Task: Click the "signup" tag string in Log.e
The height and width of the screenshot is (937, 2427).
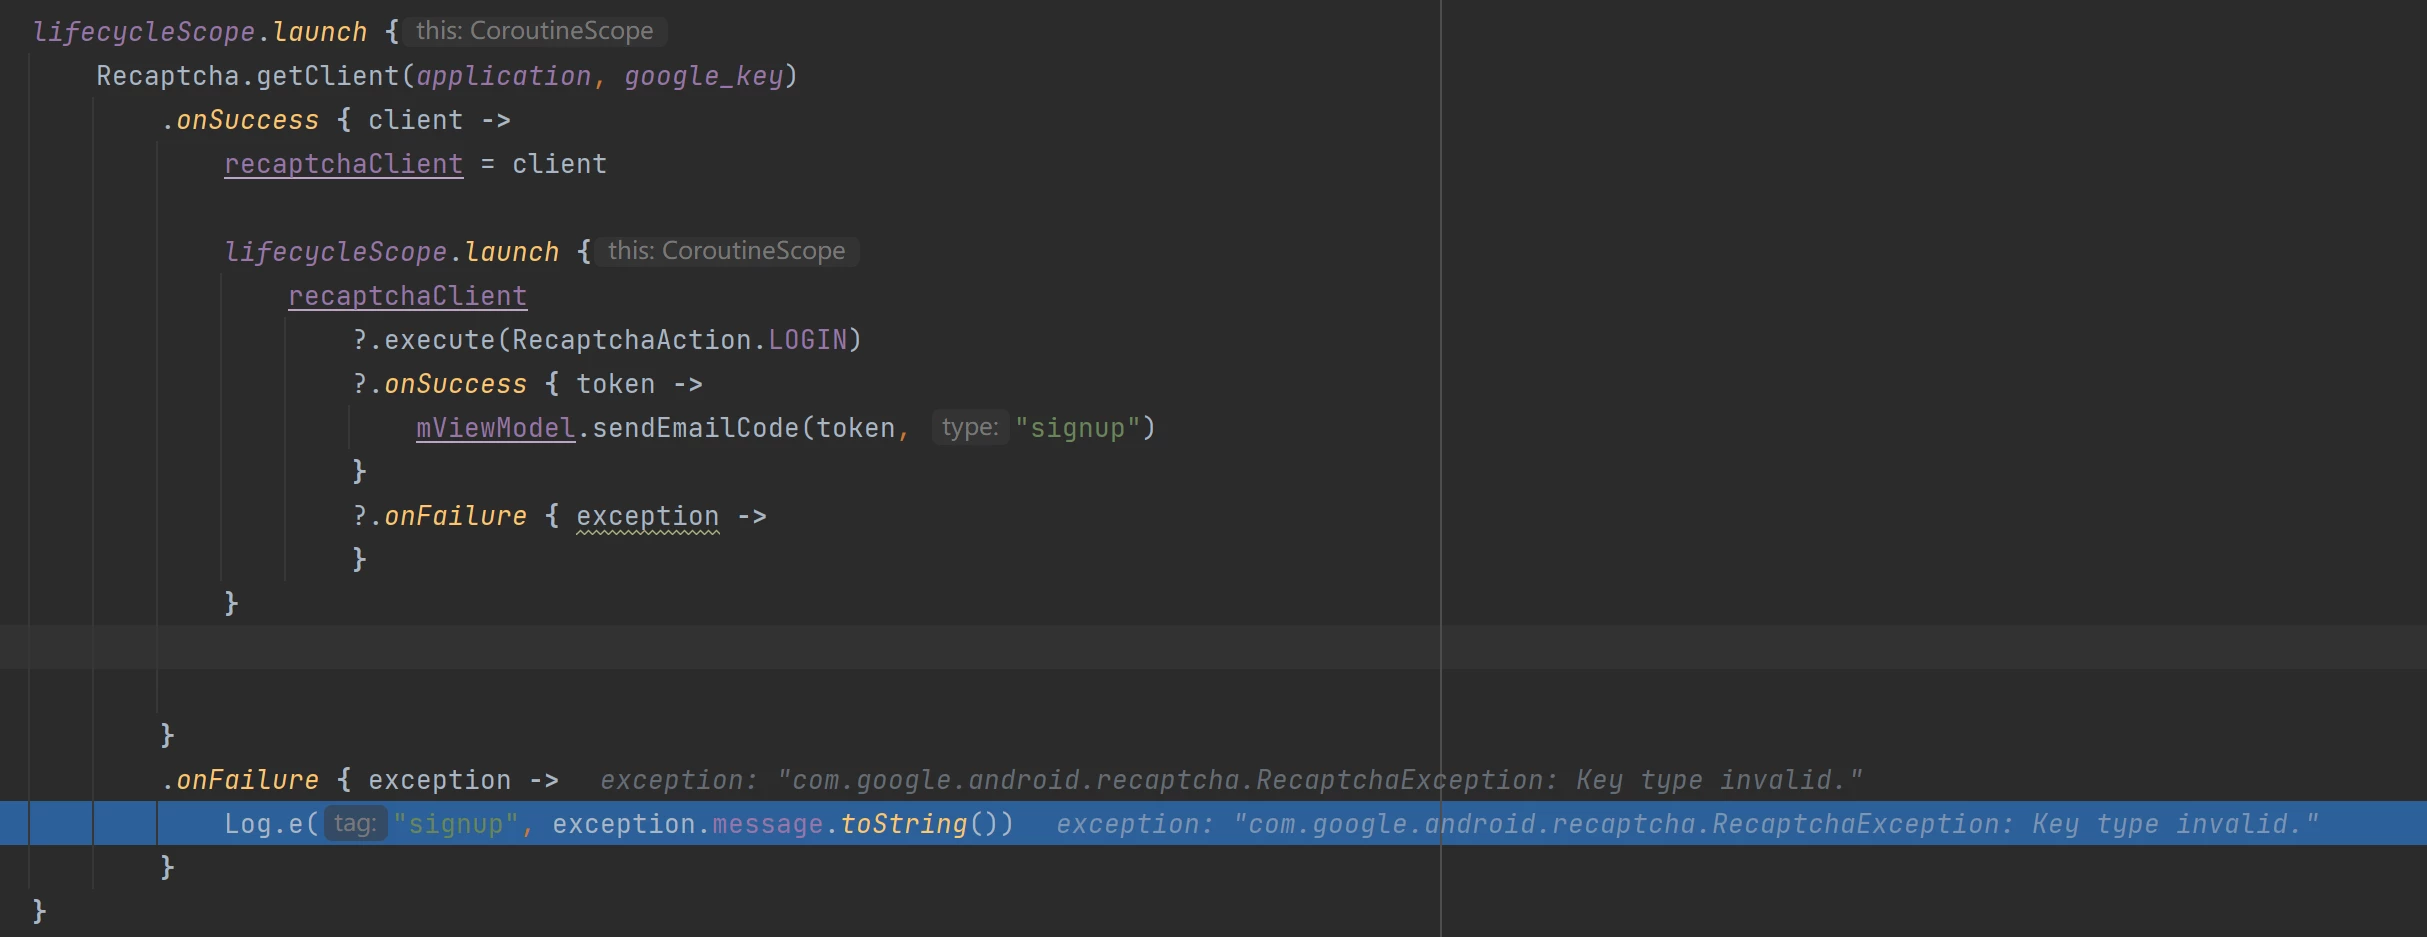Action: (456, 824)
